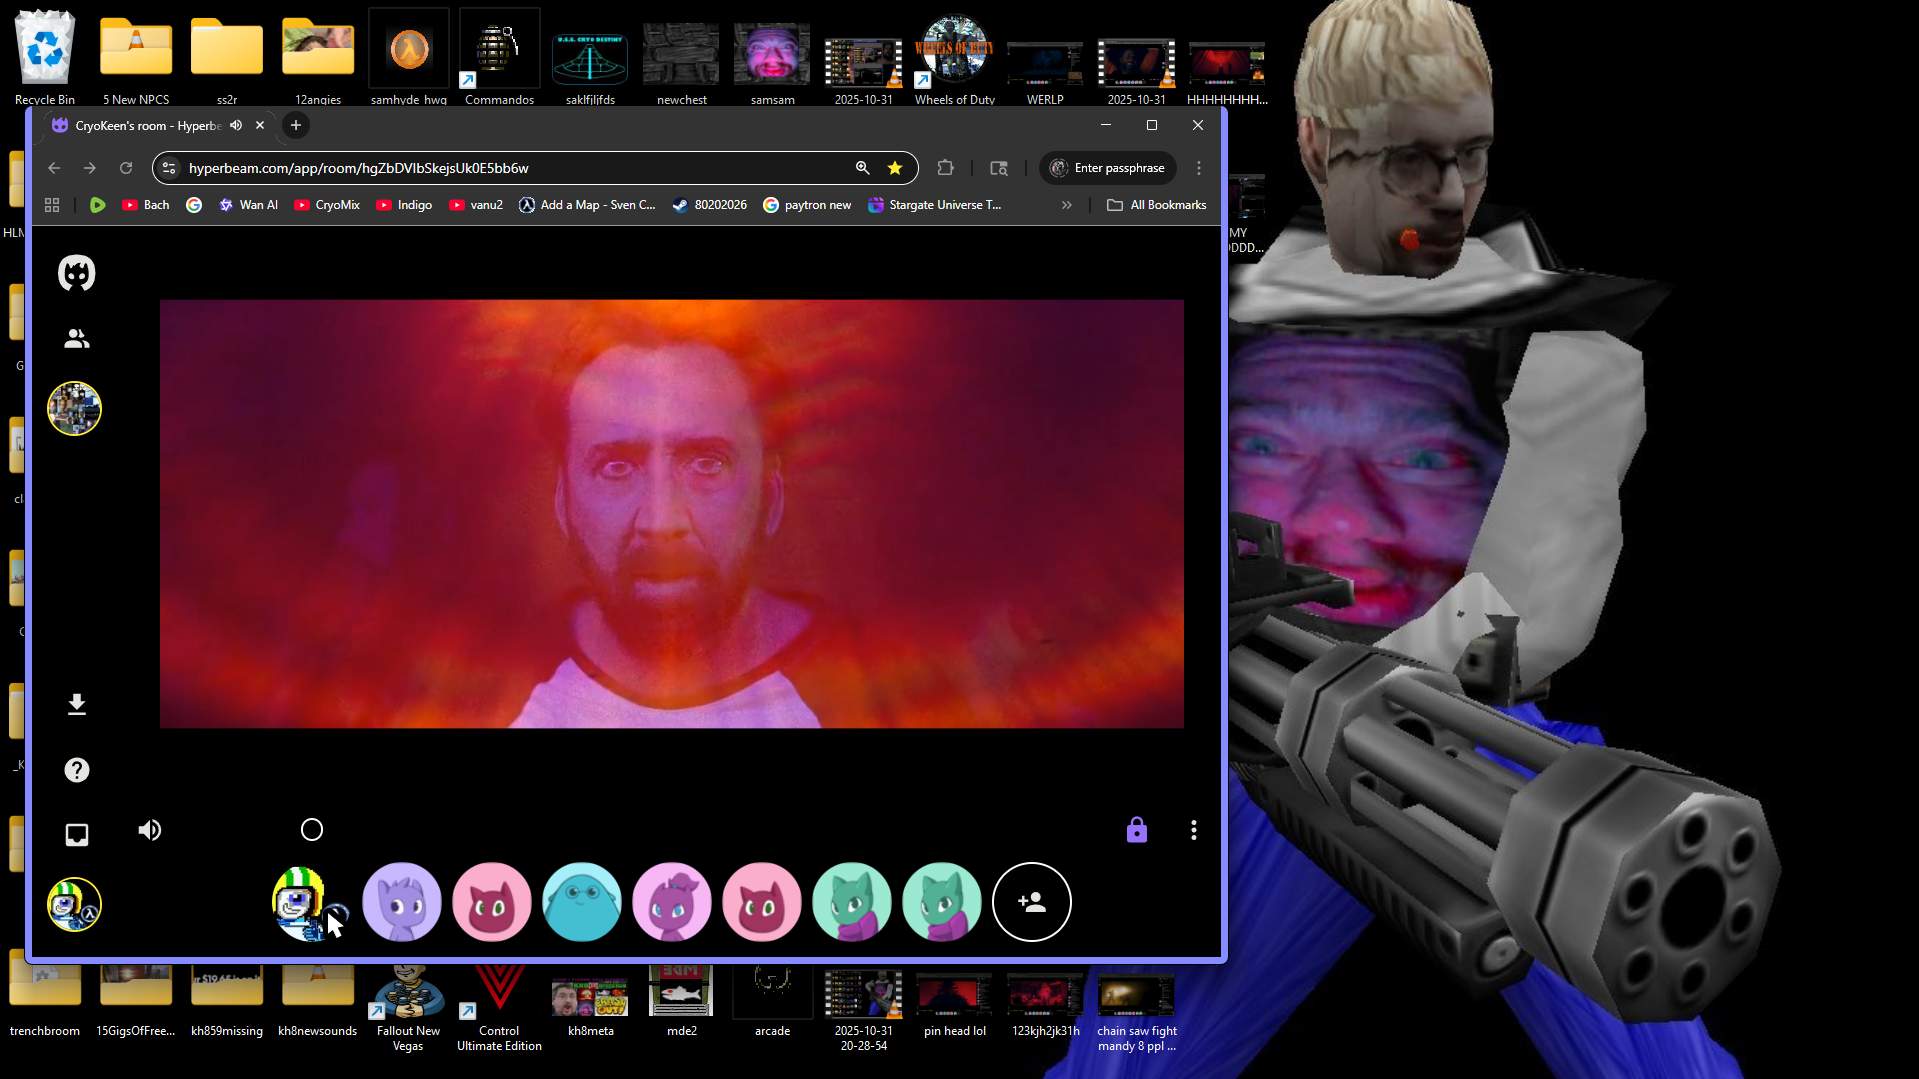1919x1079 pixels.
Task: Open a new browser tab
Action: pos(295,125)
